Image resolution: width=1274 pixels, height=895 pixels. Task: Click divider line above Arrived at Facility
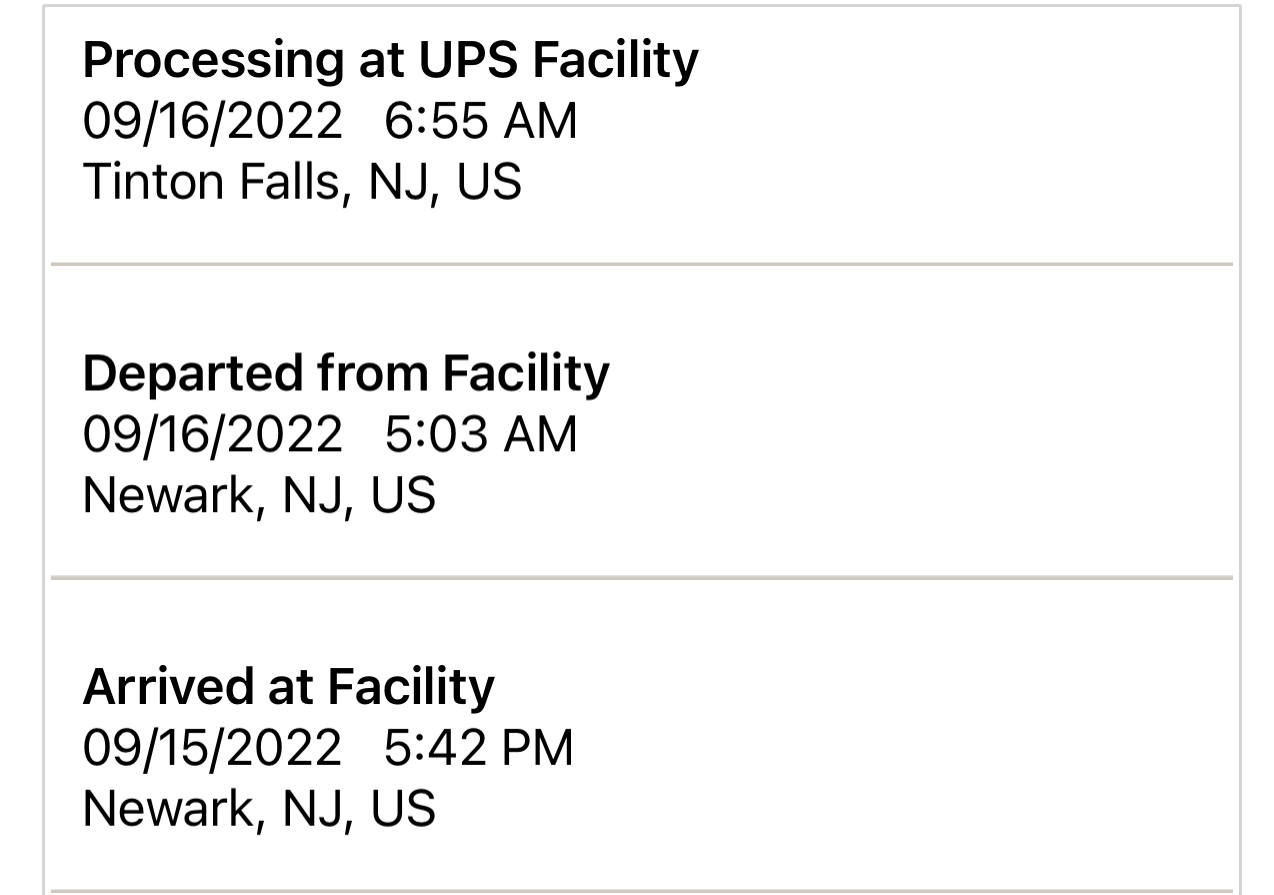click(642, 578)
